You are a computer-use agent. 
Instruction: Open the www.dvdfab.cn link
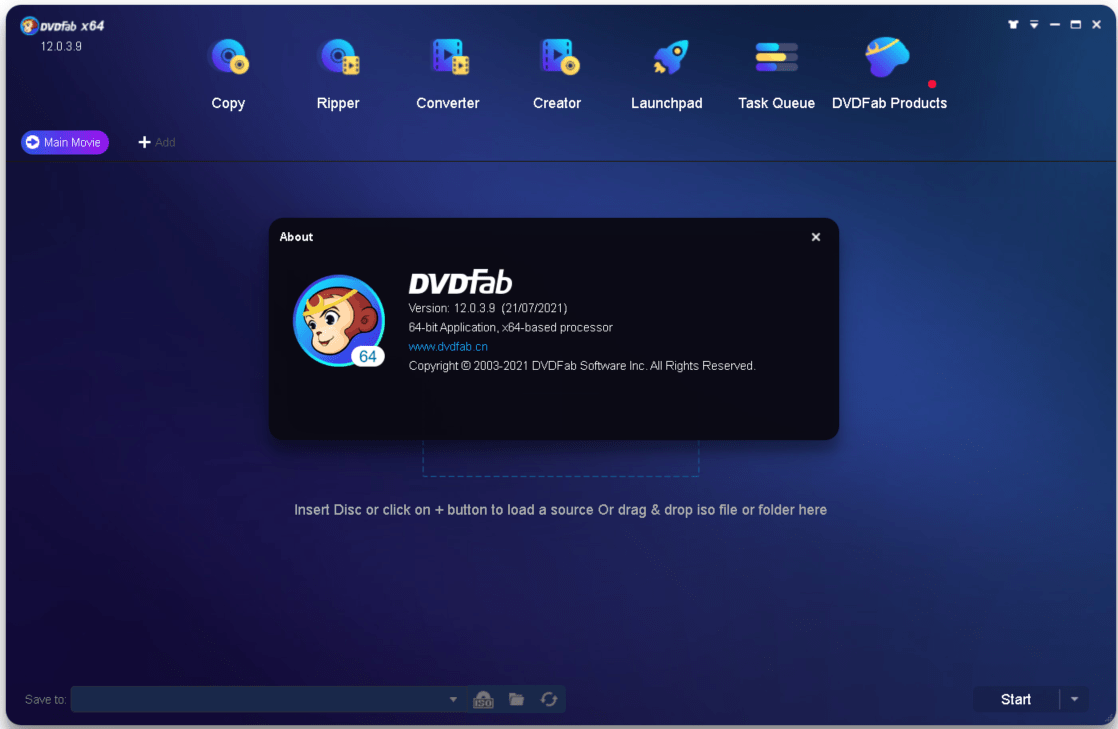(448, 347)
